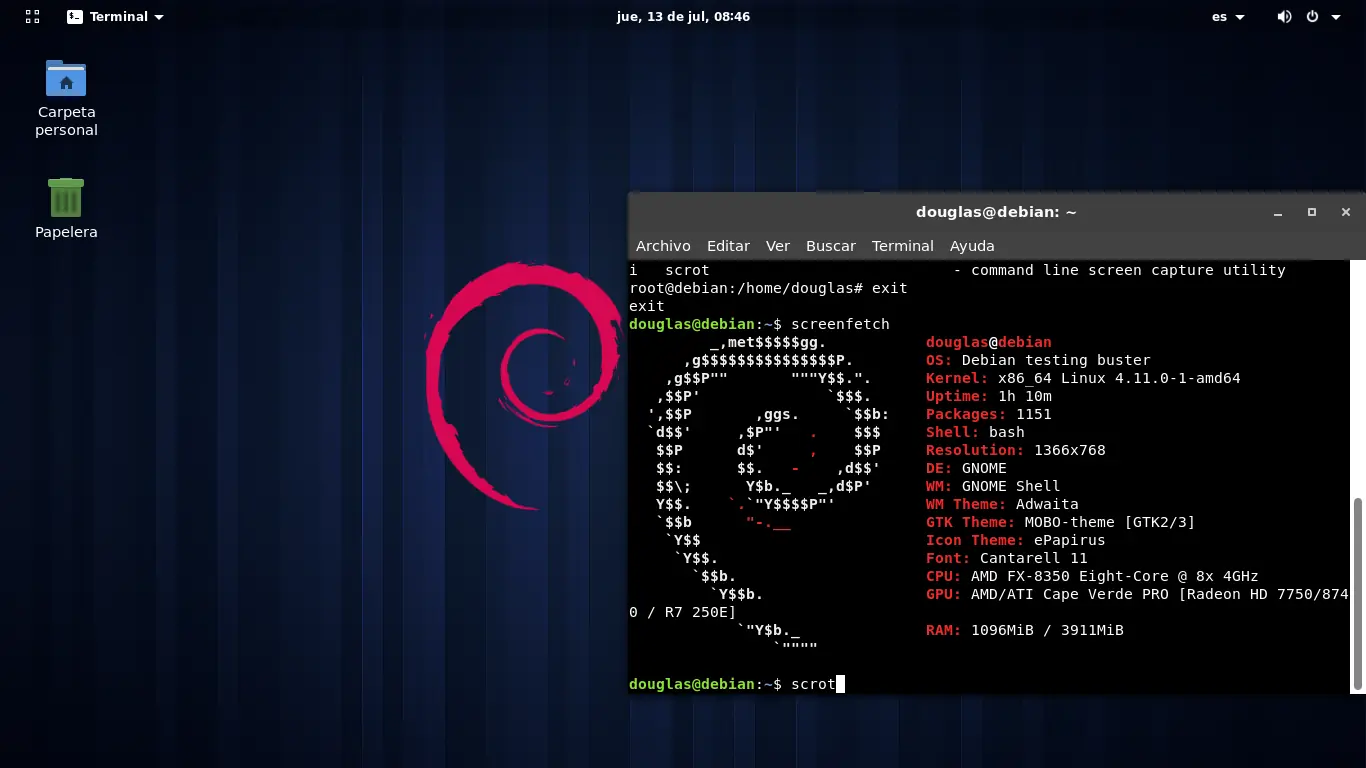Viewport: 1366px width, 768px height.
Task: Select the Carpeta personal desktop folder icon
Action: [x=66, y=98]
